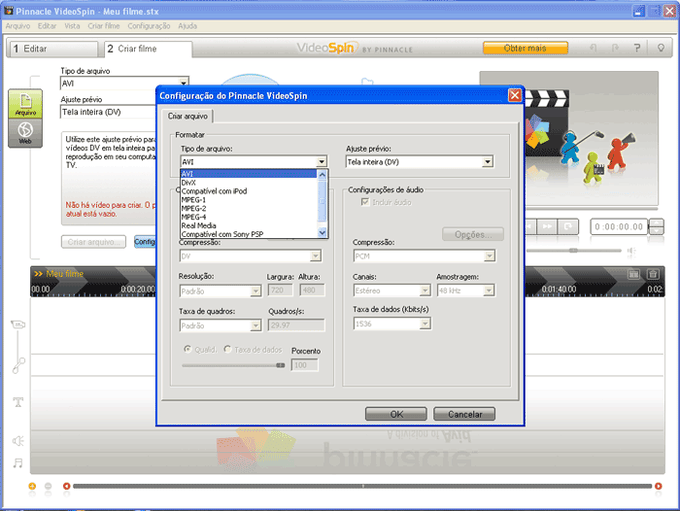
Task: Open main window Tipo de arquivo dropdown
Action: click(x=184, y=82)
